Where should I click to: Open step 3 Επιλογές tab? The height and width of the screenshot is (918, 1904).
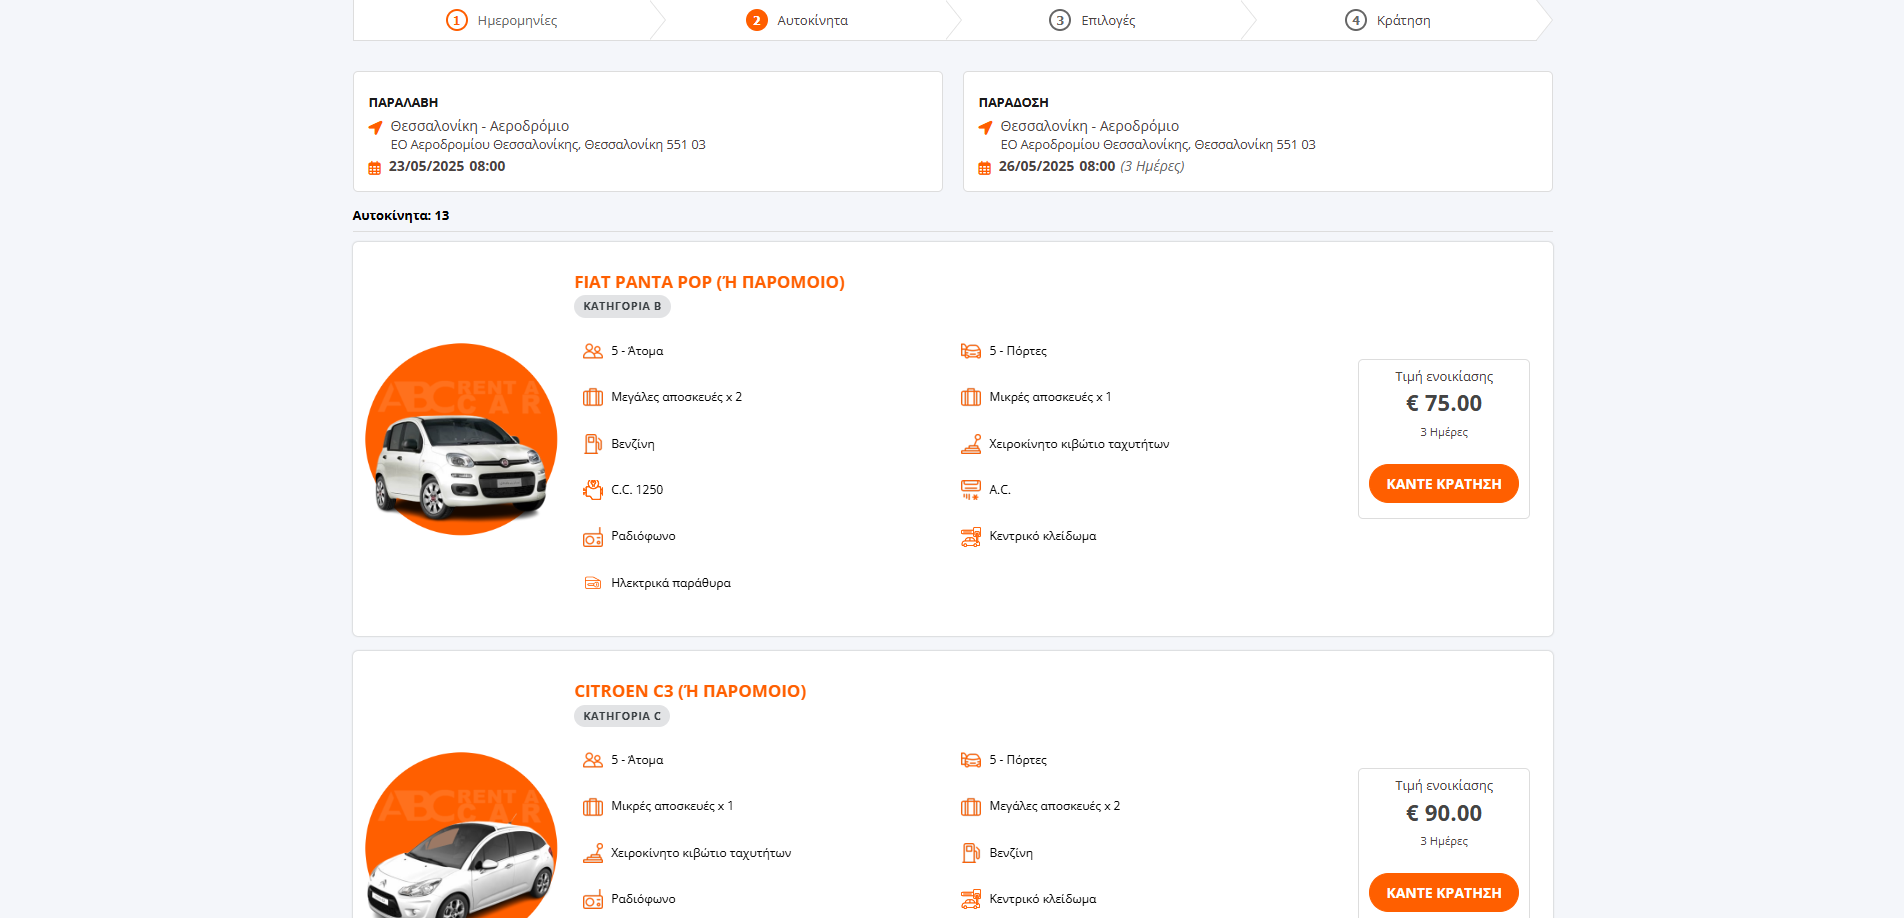point(1092,20)
